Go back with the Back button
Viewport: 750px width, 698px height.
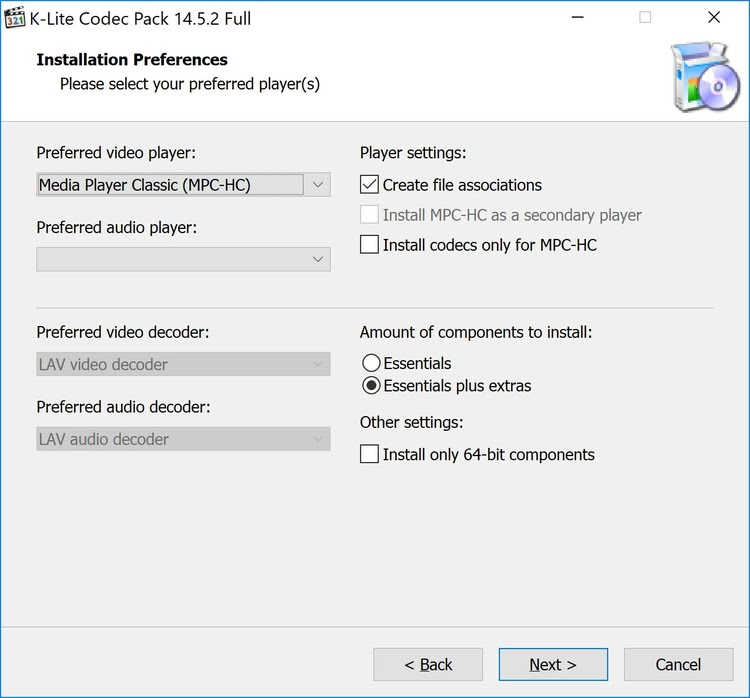[428, 665]
